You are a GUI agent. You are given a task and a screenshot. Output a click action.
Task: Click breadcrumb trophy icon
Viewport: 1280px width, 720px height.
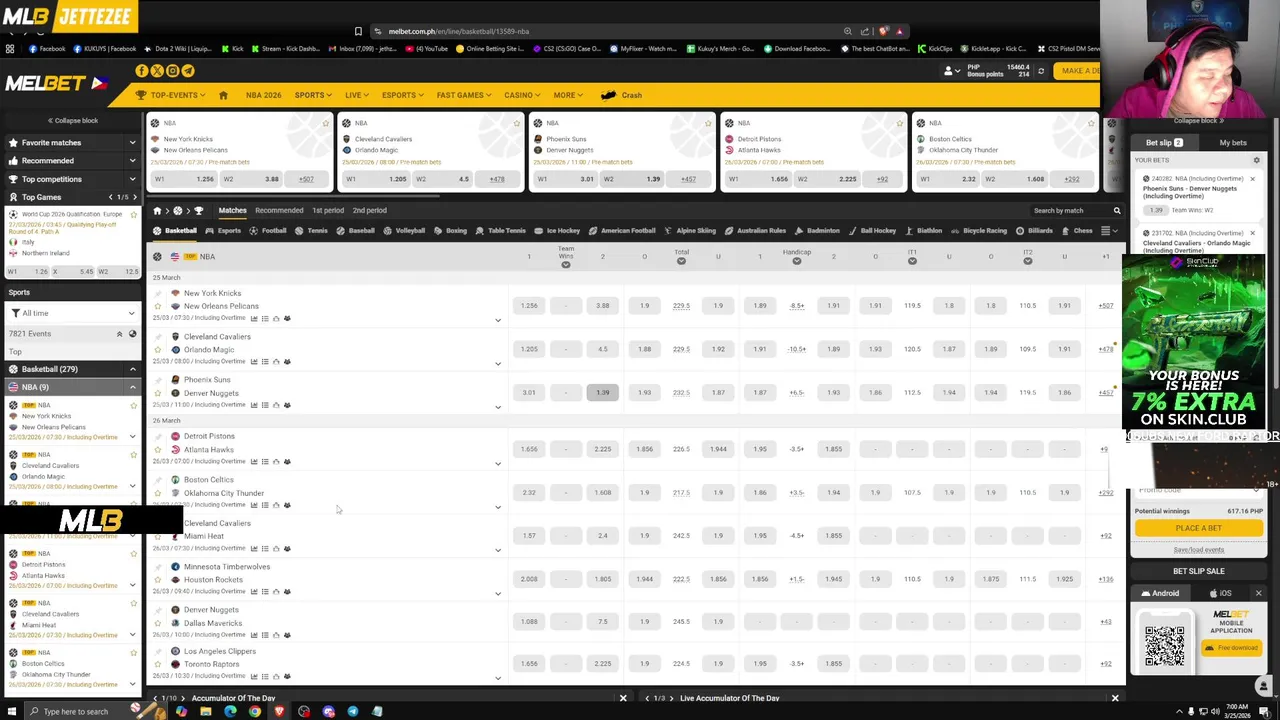tap(198, 211)
